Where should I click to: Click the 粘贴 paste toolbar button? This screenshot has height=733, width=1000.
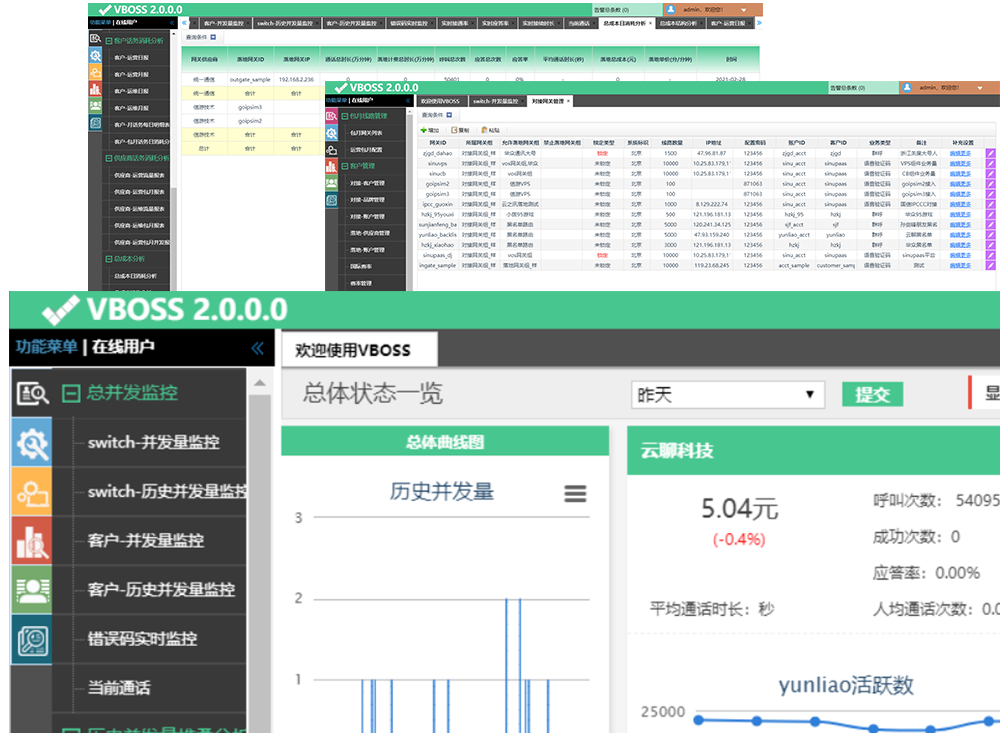[490, 130]
